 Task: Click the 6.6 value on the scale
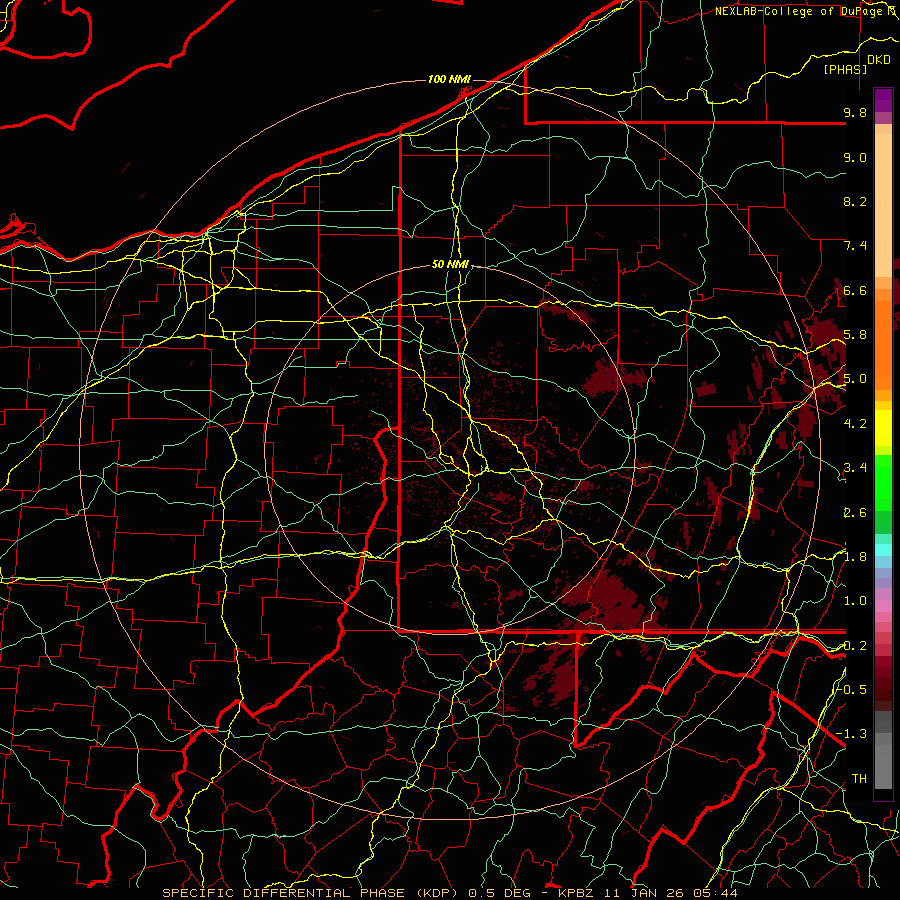(855, 290)
